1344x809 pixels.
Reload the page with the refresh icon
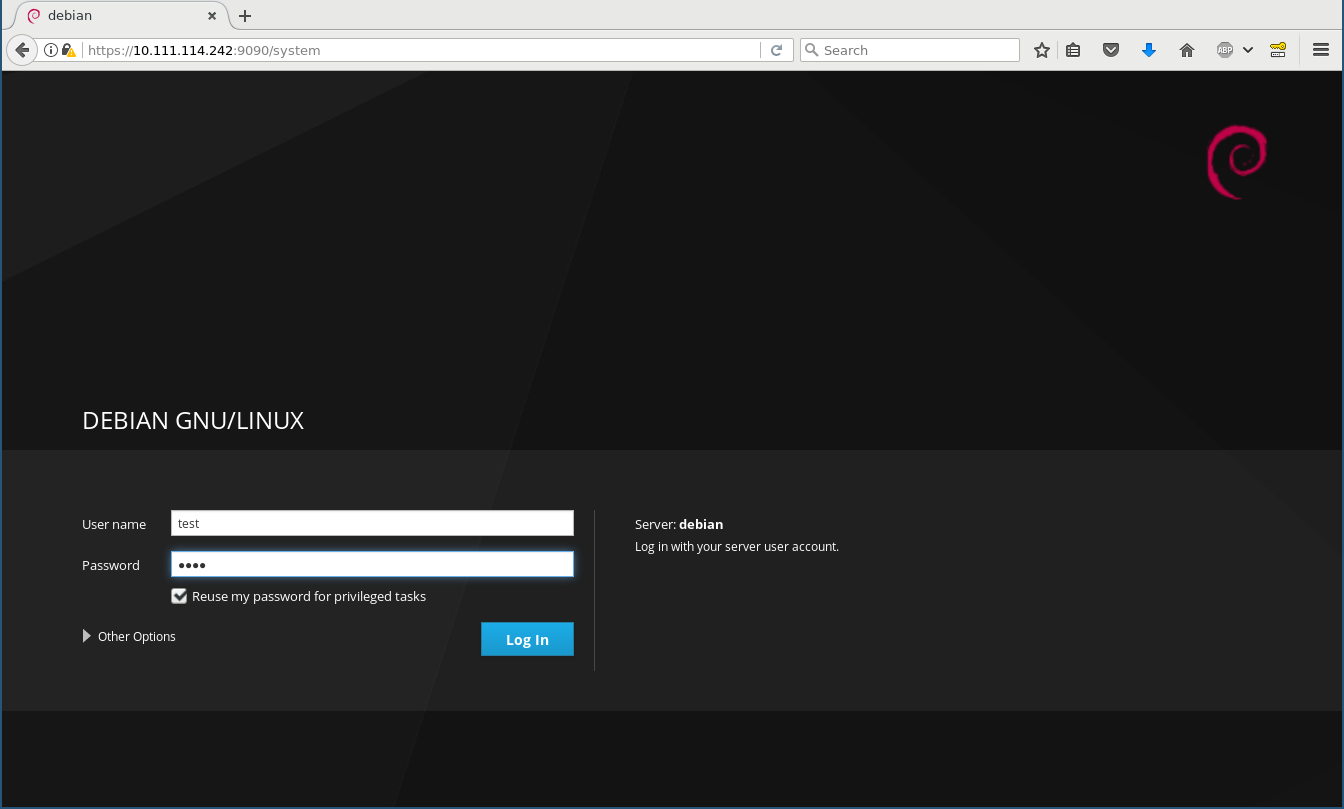[776, 50]
